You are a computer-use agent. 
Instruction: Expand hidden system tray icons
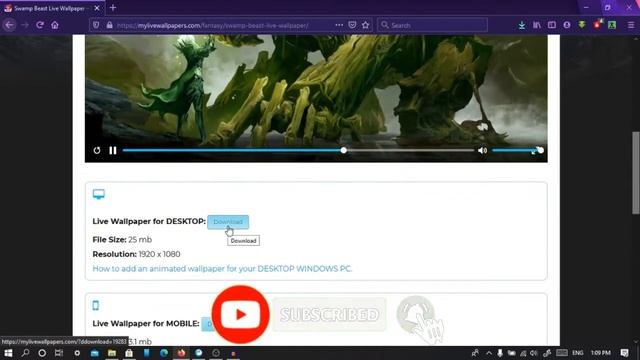[x=489, y=353]
